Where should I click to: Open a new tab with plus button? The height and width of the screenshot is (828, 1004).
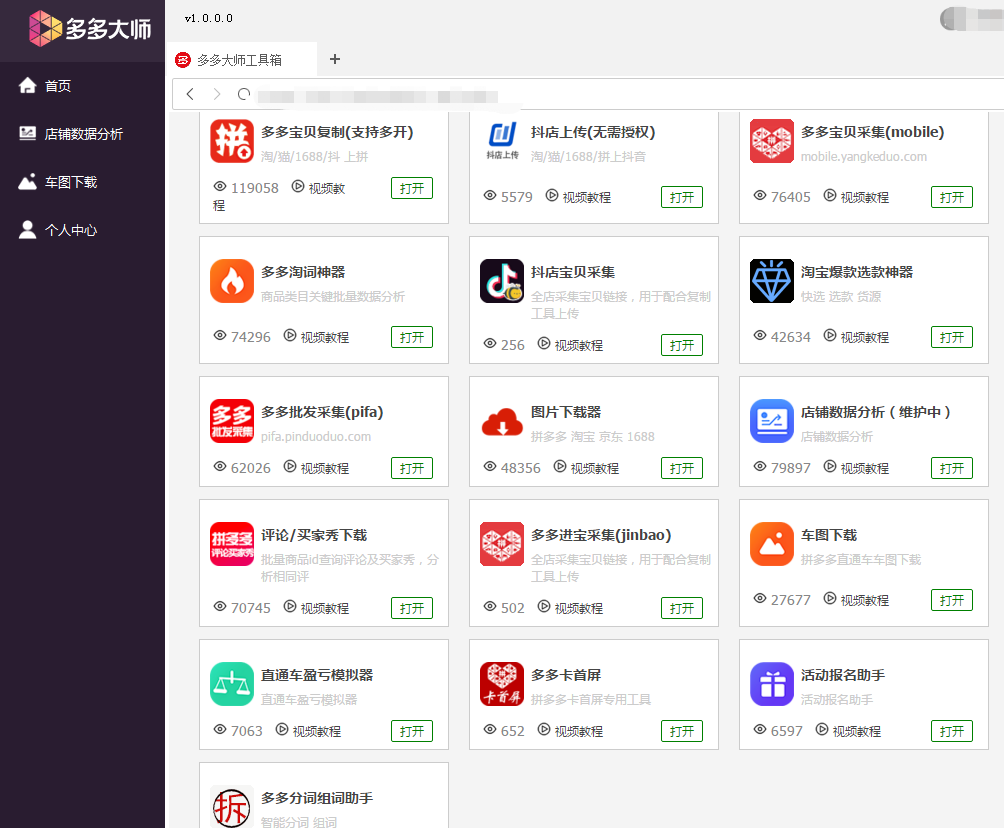(x=335, y=59)
